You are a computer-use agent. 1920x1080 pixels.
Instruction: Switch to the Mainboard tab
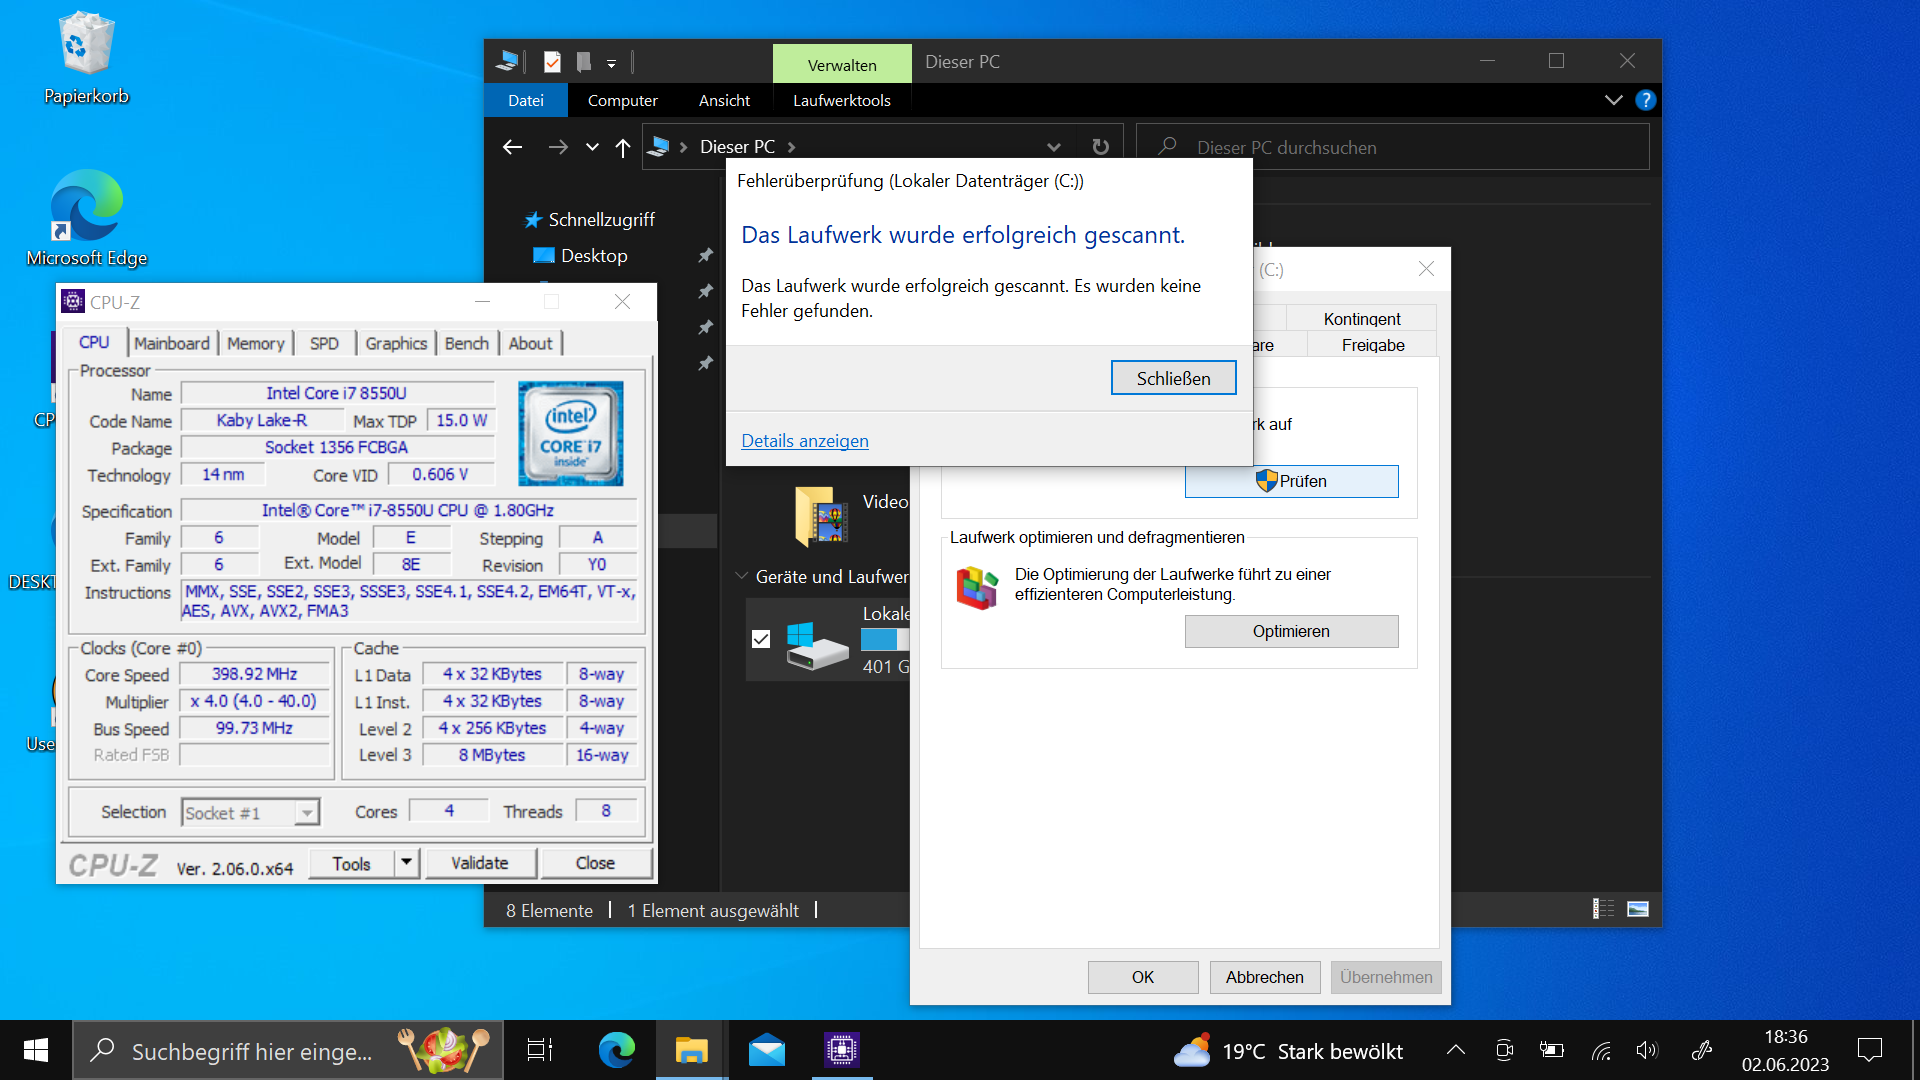tap(172, 343)
